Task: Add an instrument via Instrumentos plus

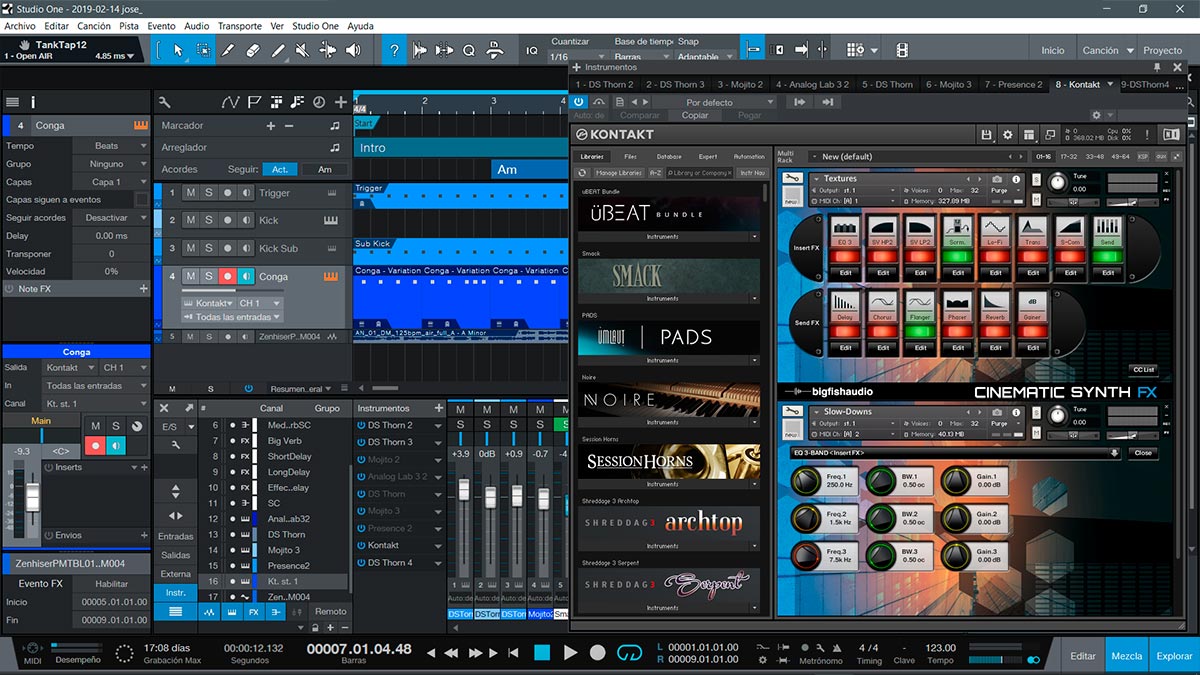Action: [x=438, y=408]
